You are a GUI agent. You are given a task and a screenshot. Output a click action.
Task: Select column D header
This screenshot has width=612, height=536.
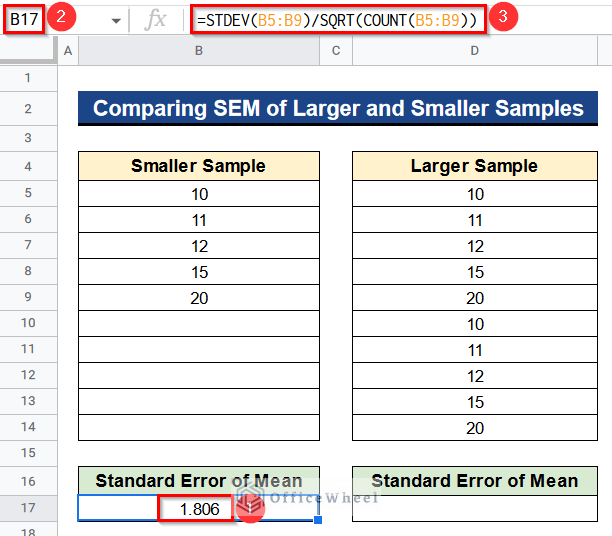(475, 51)
